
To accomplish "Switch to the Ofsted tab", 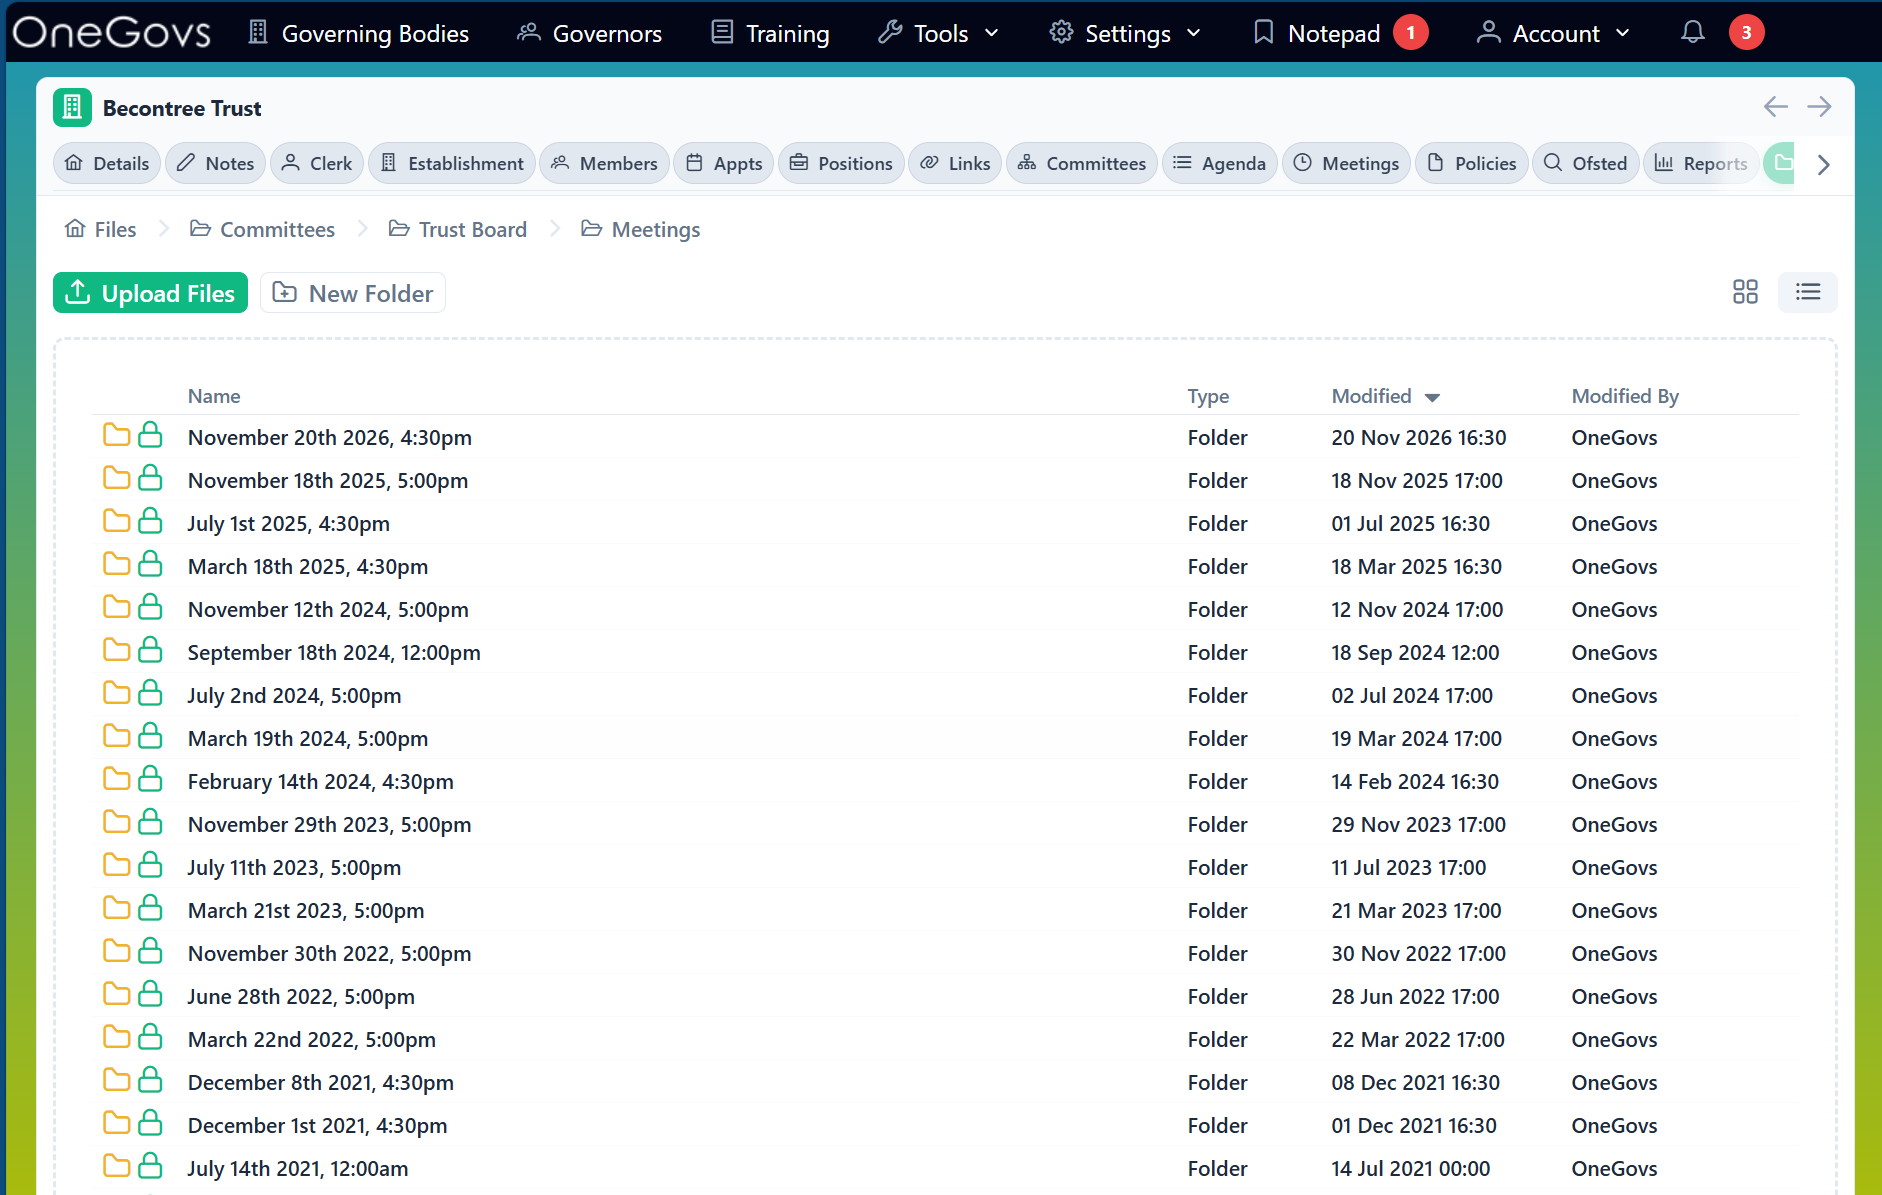I will [1585, 163].
